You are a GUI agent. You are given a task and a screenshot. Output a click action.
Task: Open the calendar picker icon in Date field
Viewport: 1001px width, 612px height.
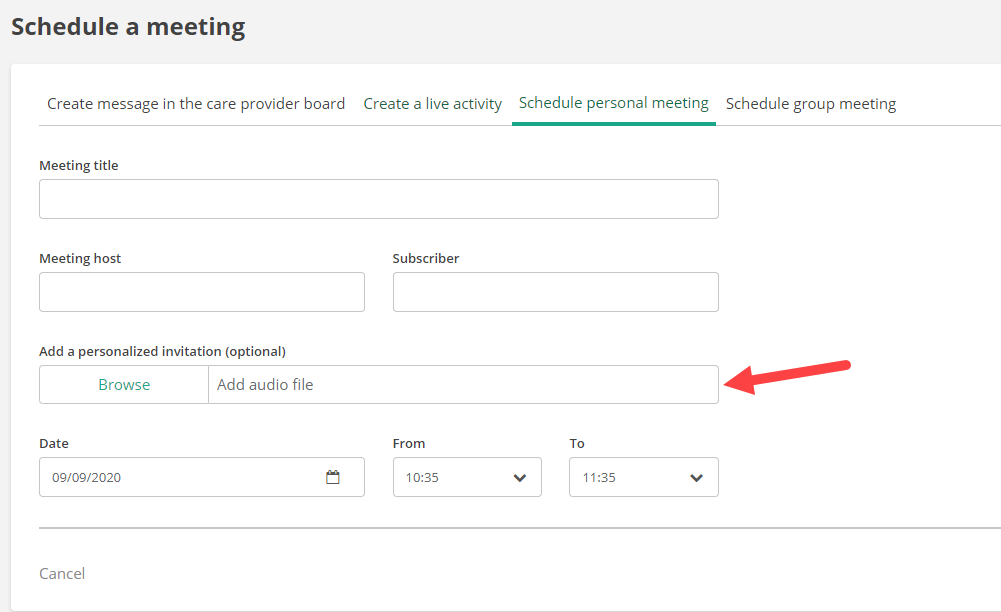tap(333, 478)
